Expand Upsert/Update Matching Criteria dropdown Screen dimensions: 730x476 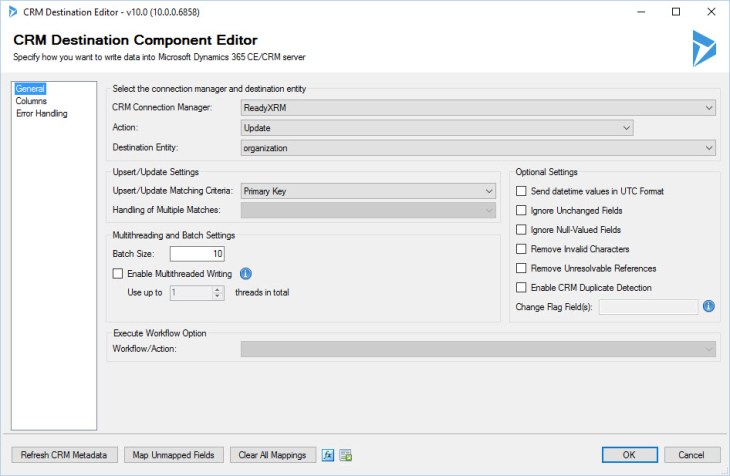click(368, 191)
